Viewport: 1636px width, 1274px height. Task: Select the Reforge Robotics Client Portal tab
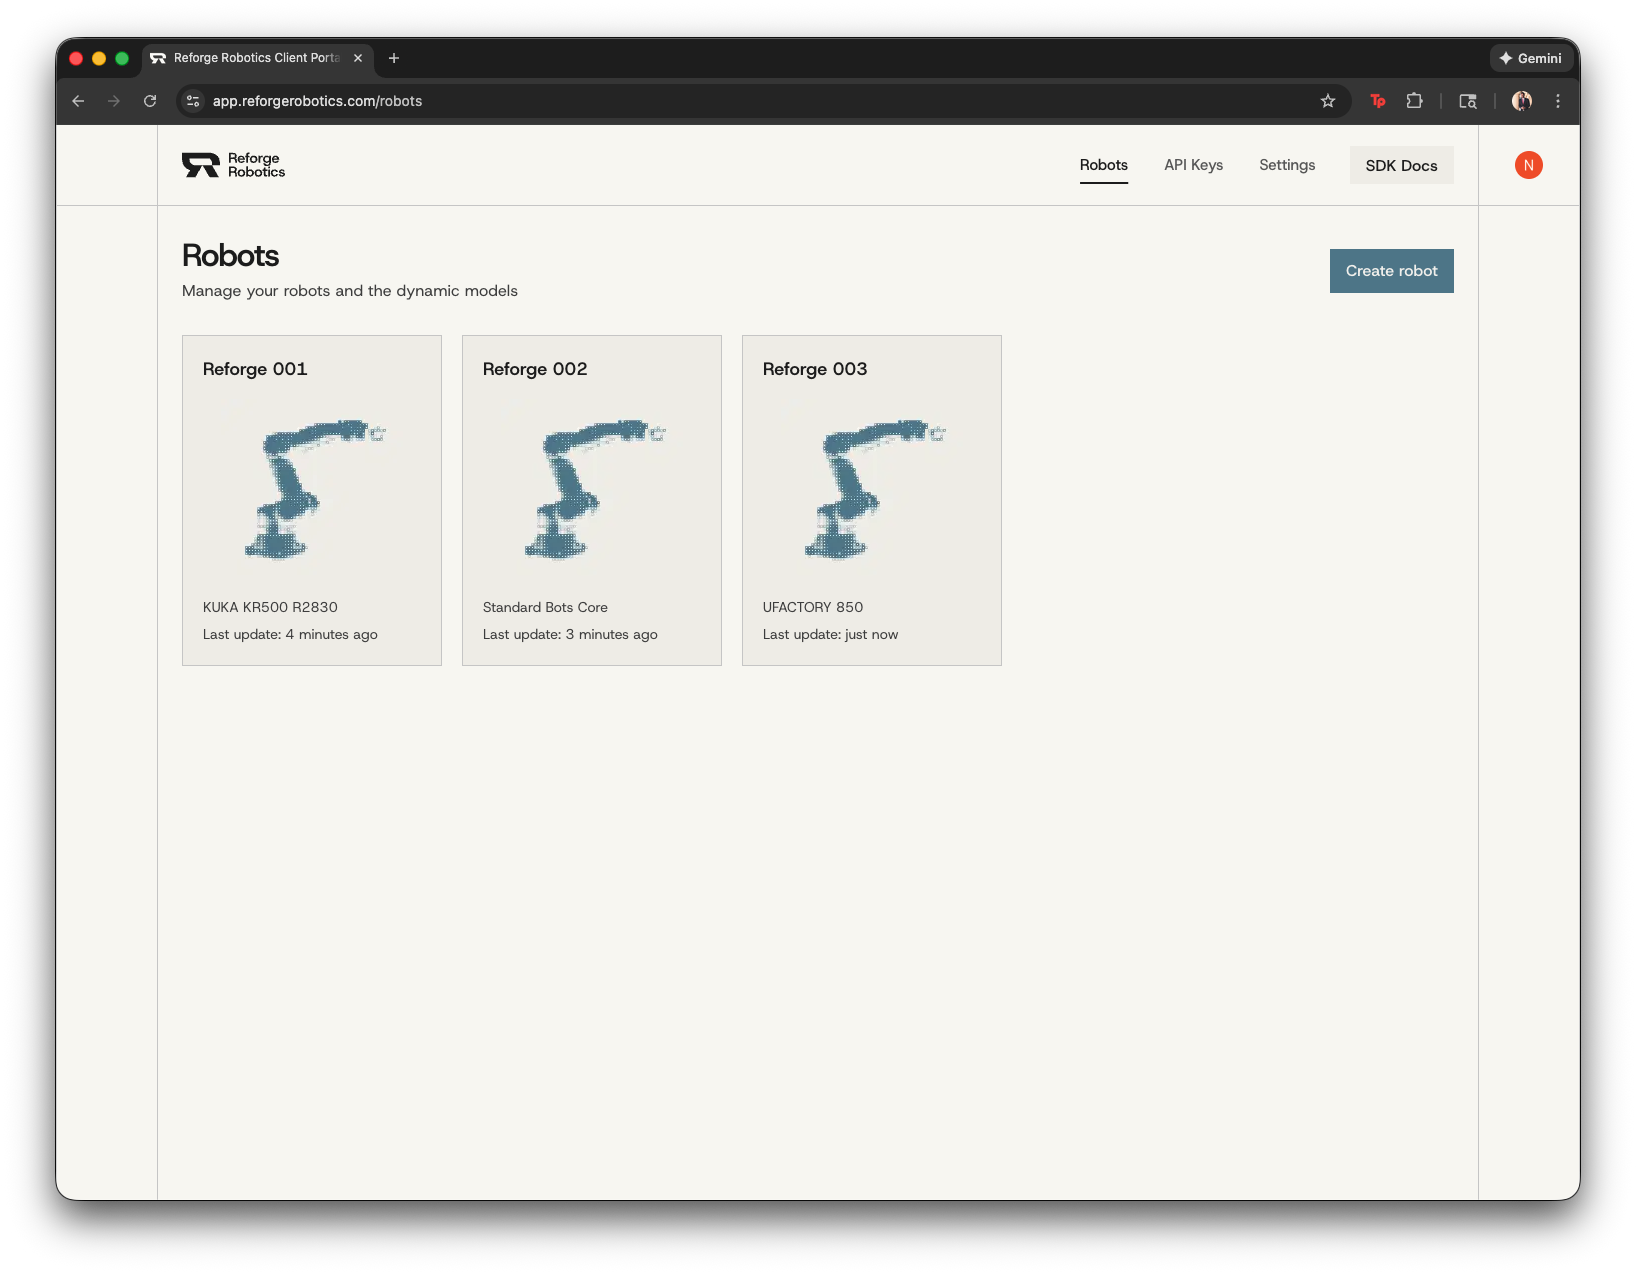coord(257,58)
